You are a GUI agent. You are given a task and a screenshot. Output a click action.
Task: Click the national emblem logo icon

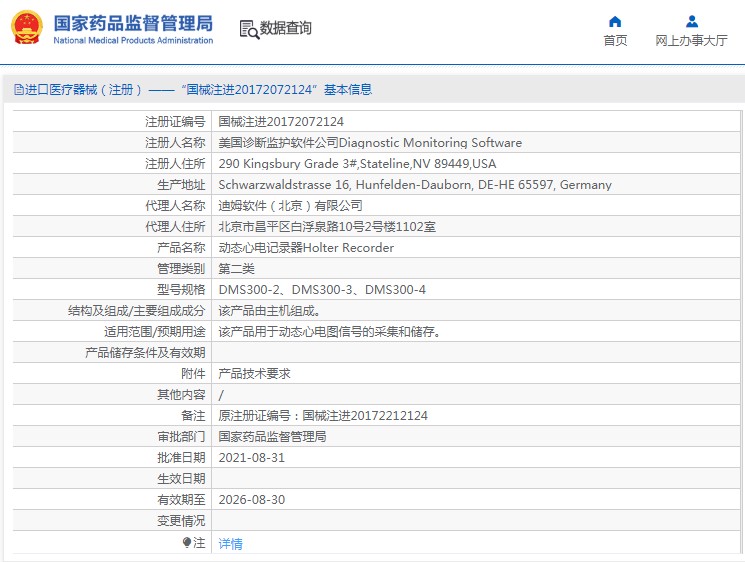(27, 28)
